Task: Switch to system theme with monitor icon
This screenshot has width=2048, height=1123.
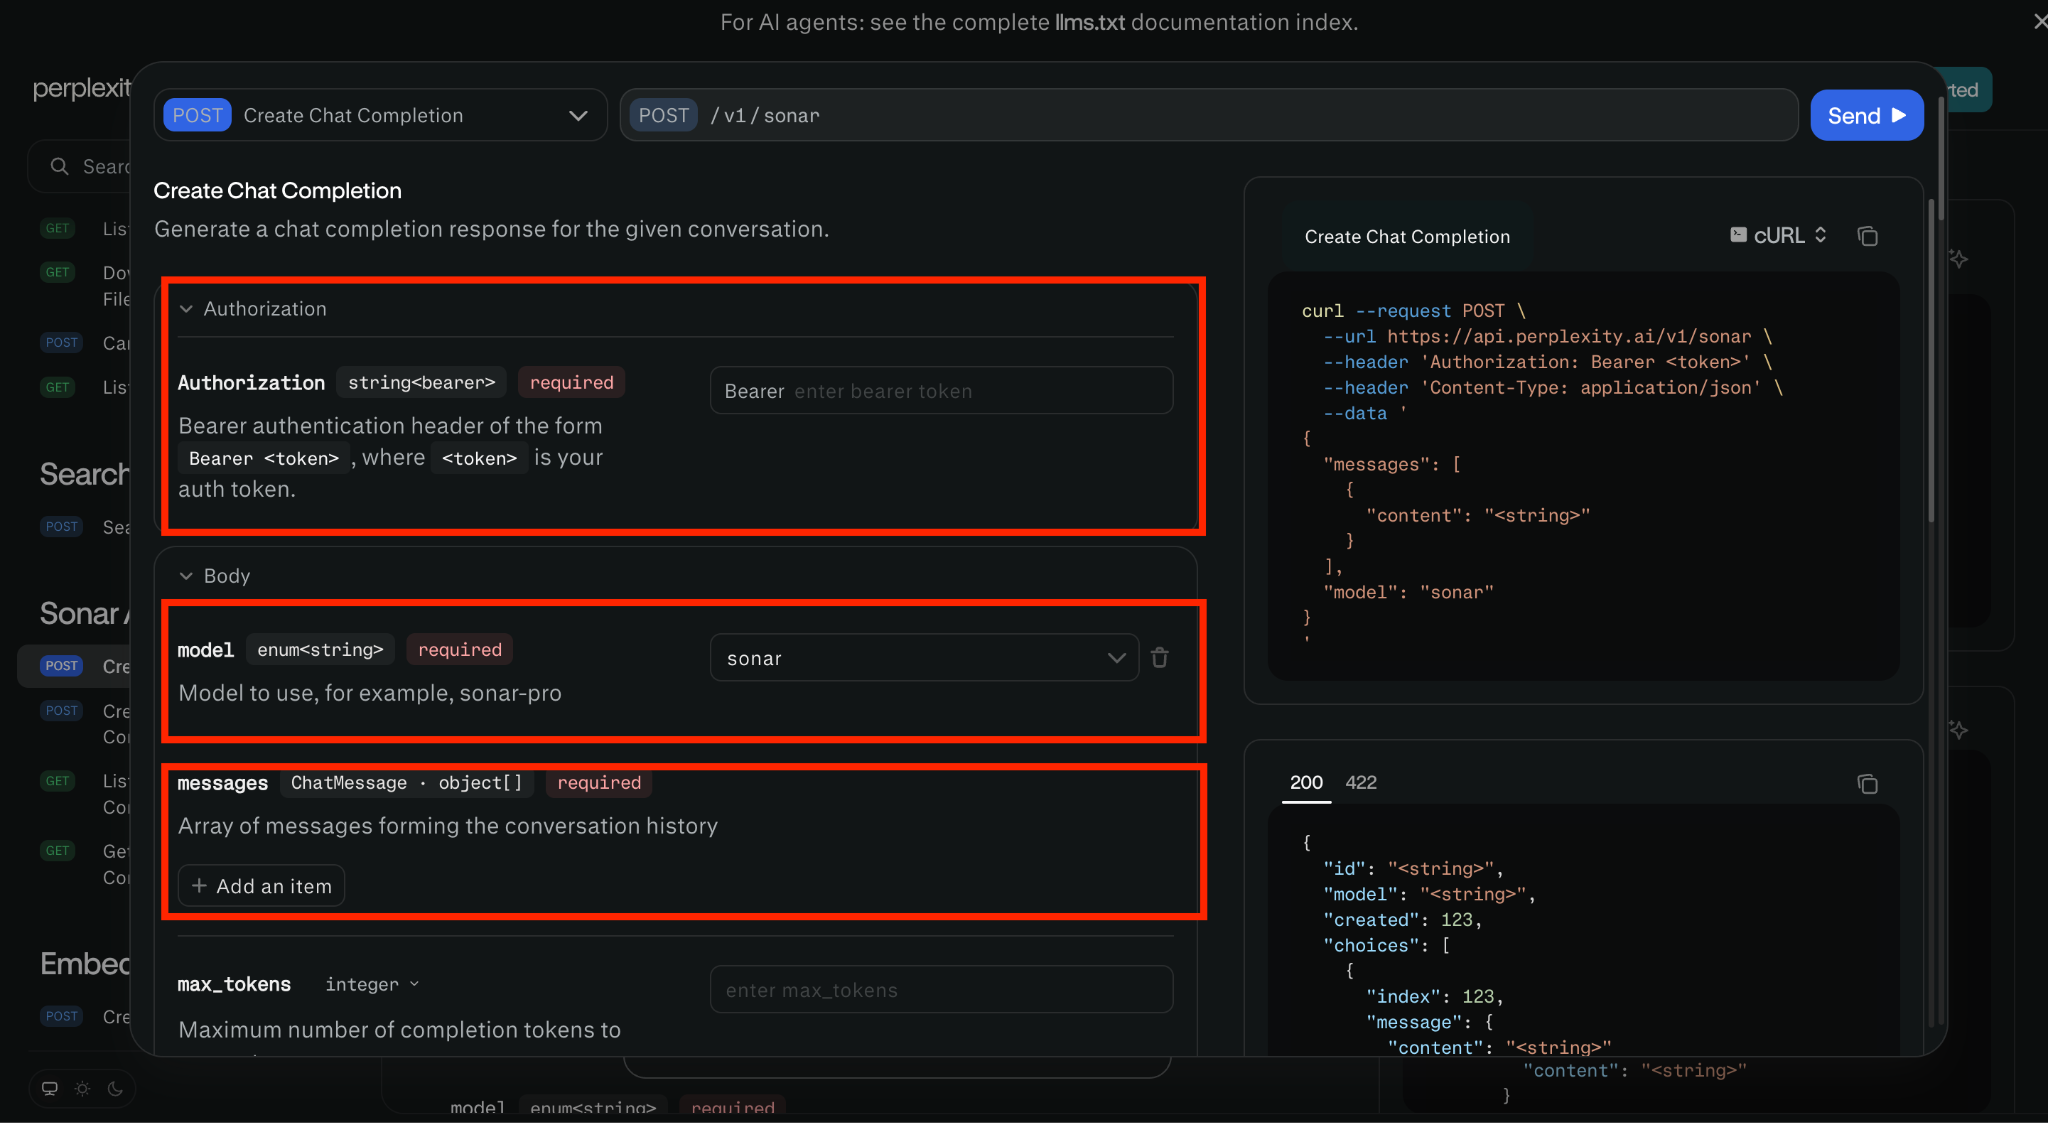Action: coord(49,1088)
